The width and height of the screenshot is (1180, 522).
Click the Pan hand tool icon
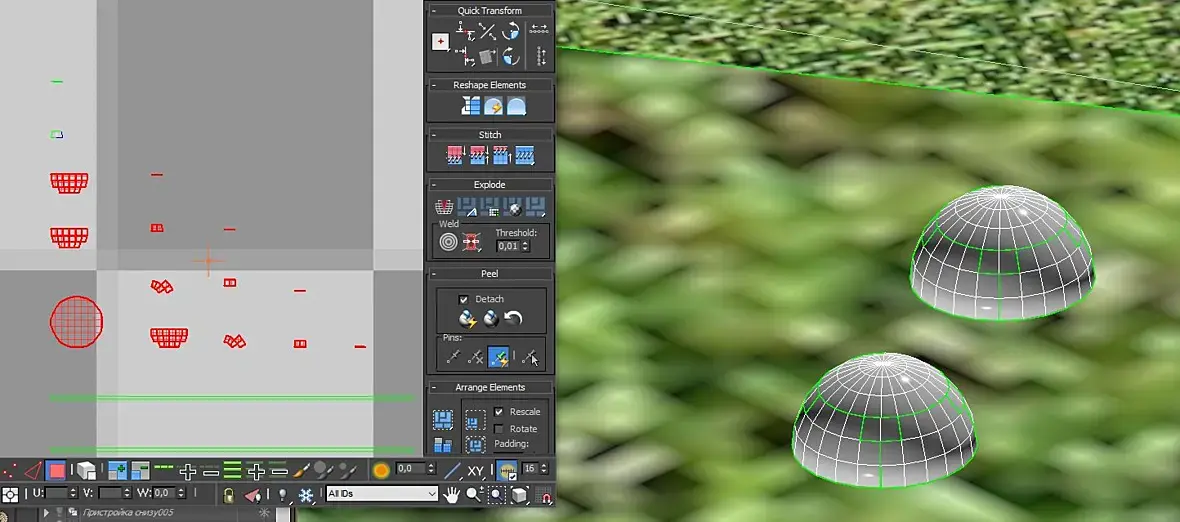pyautogui.click(x=452, y=494)
